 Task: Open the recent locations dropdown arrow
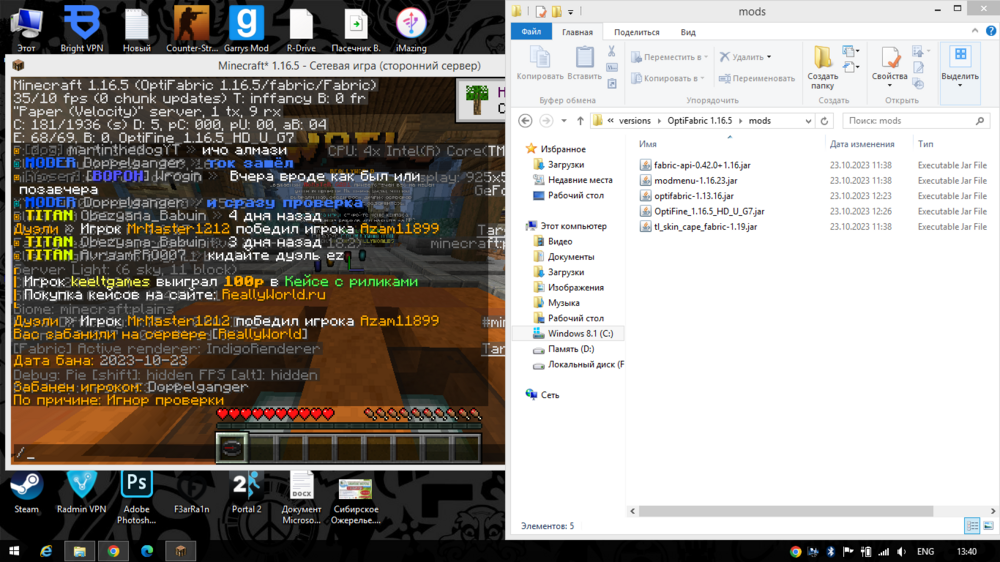pyautogui.click(x=564, y=121)
